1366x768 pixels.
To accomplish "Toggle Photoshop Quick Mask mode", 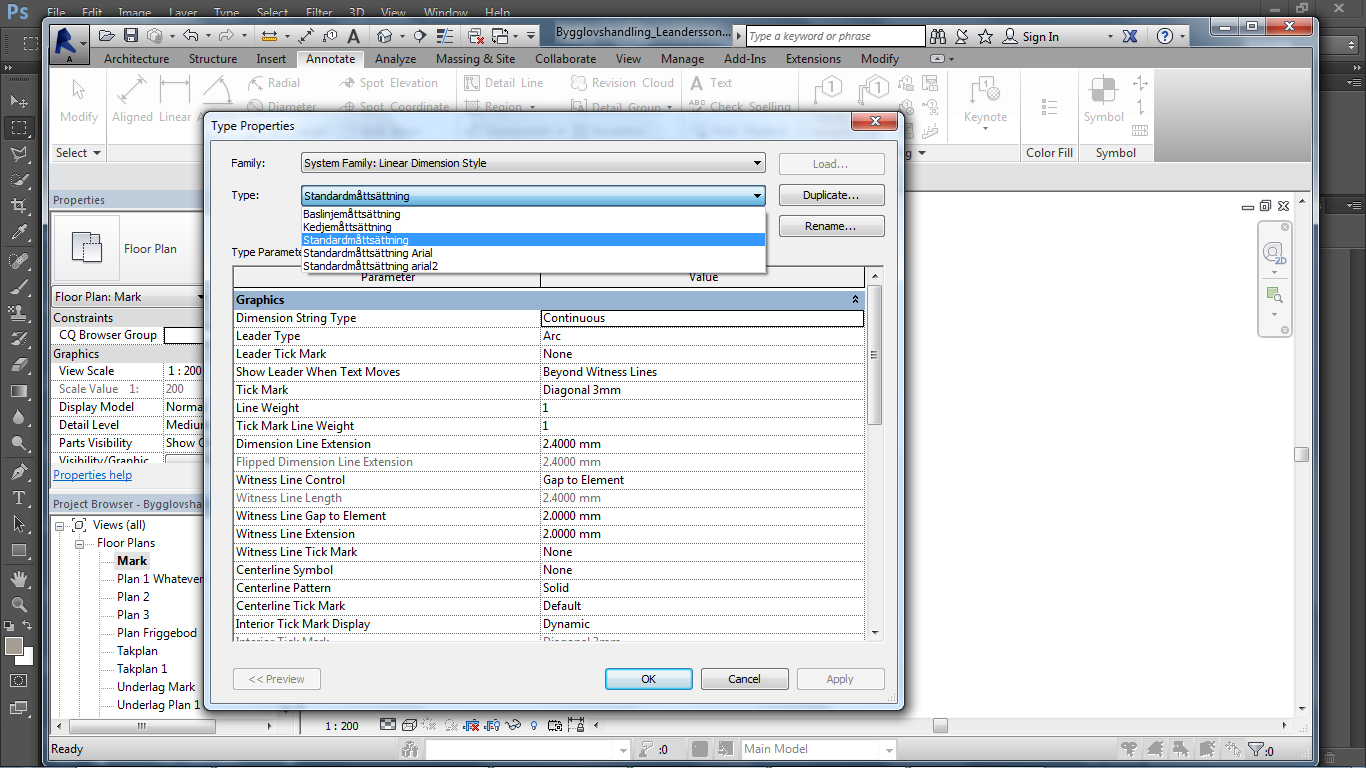I will point(19,681).
